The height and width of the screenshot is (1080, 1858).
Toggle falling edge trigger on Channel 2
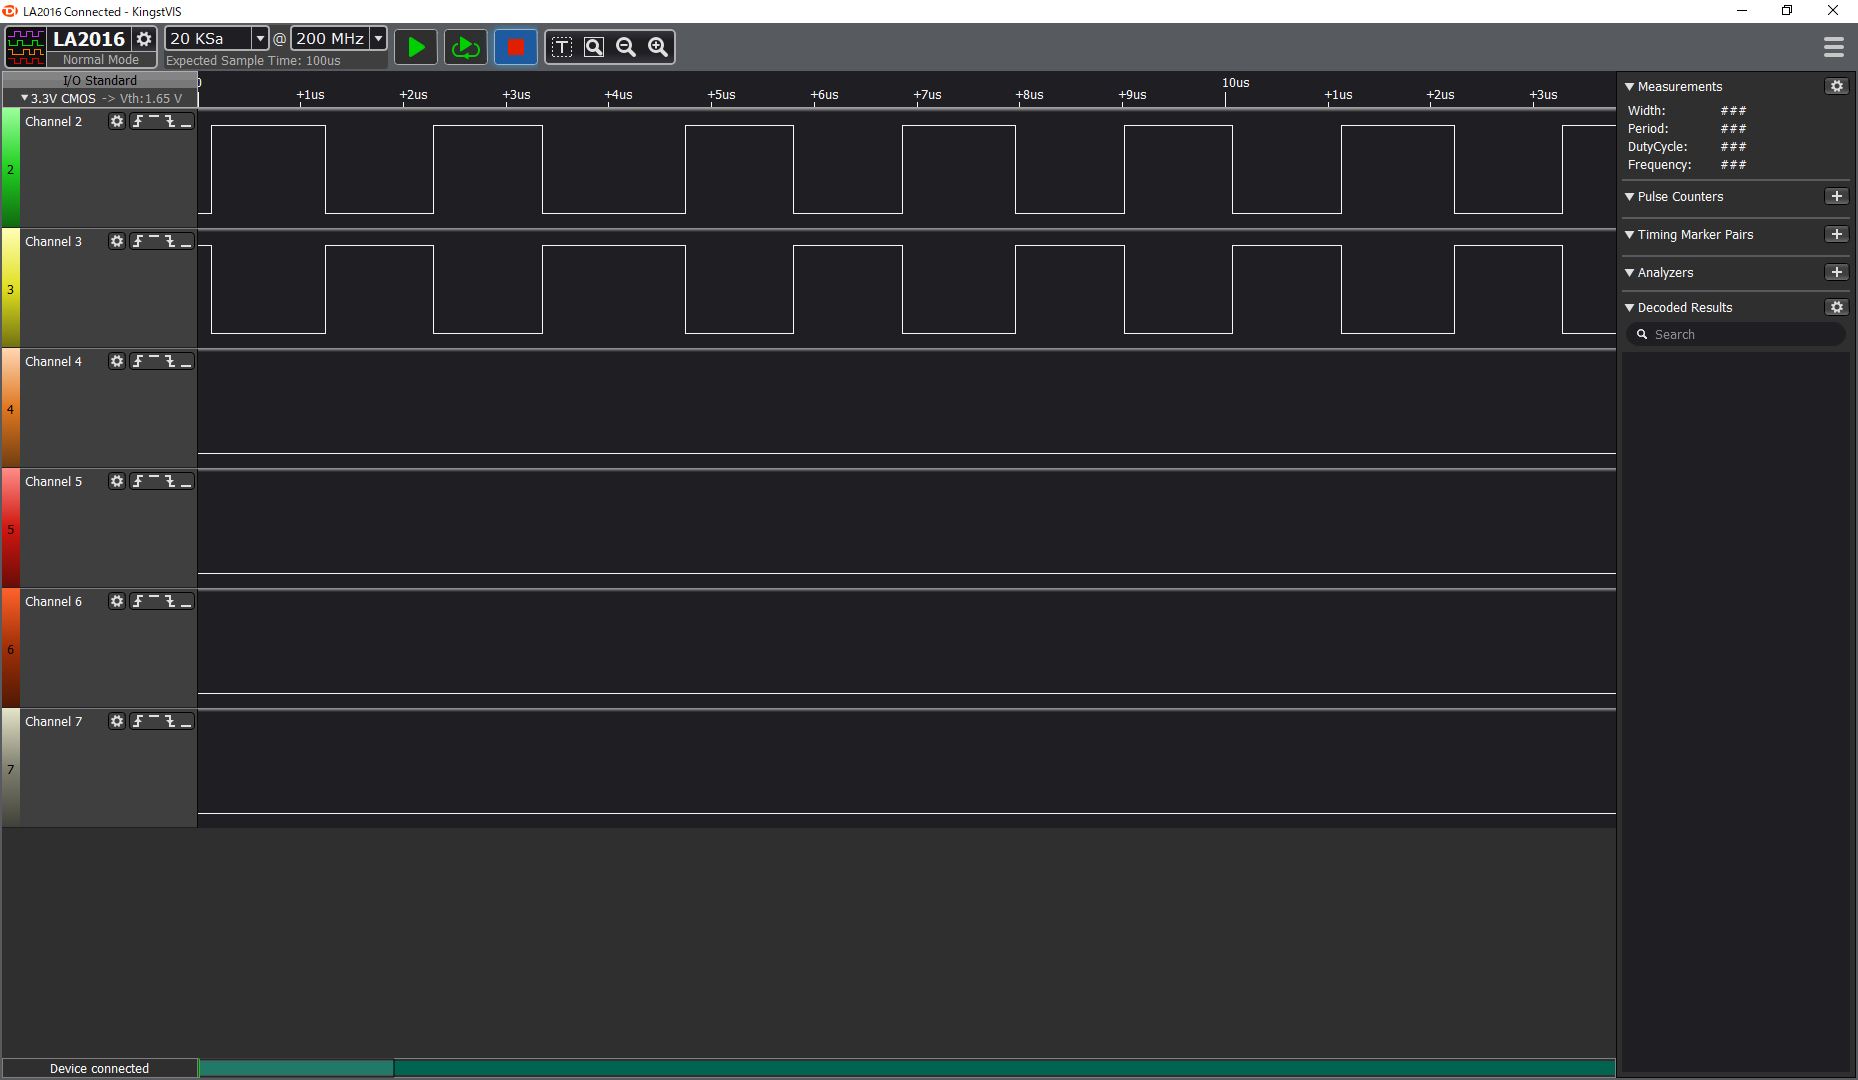click(x=170, y=121)
